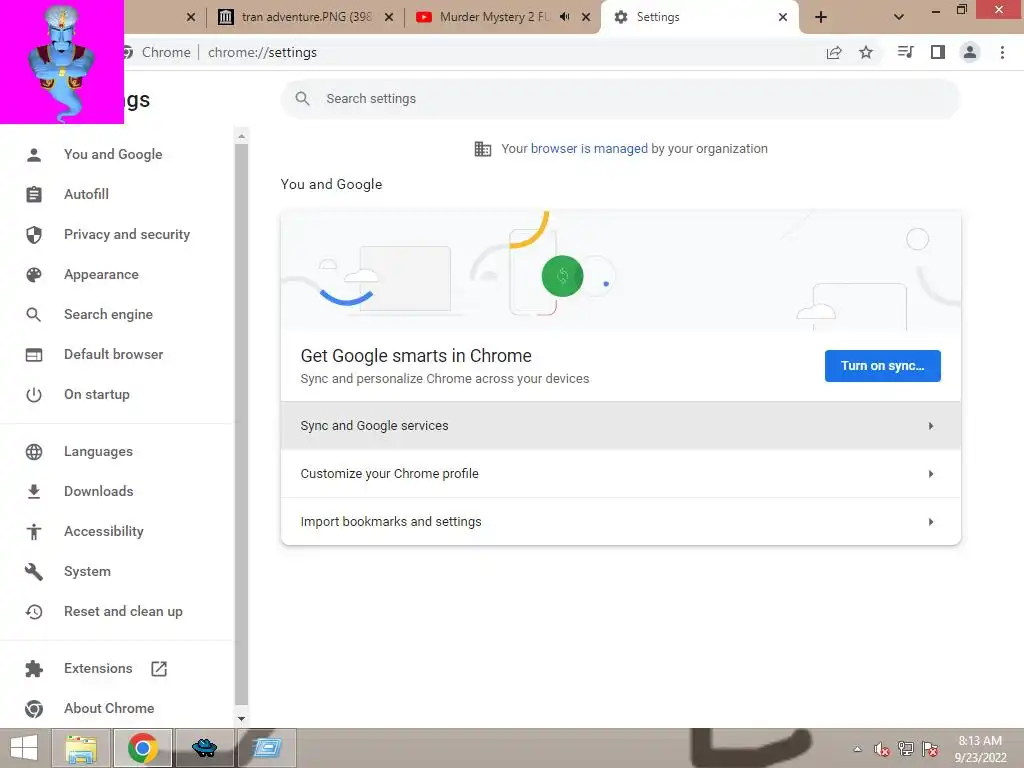Open the Windows Start button
This screenshot has height=768, width=1024.
pyautogui.click(x=24, y=748)
